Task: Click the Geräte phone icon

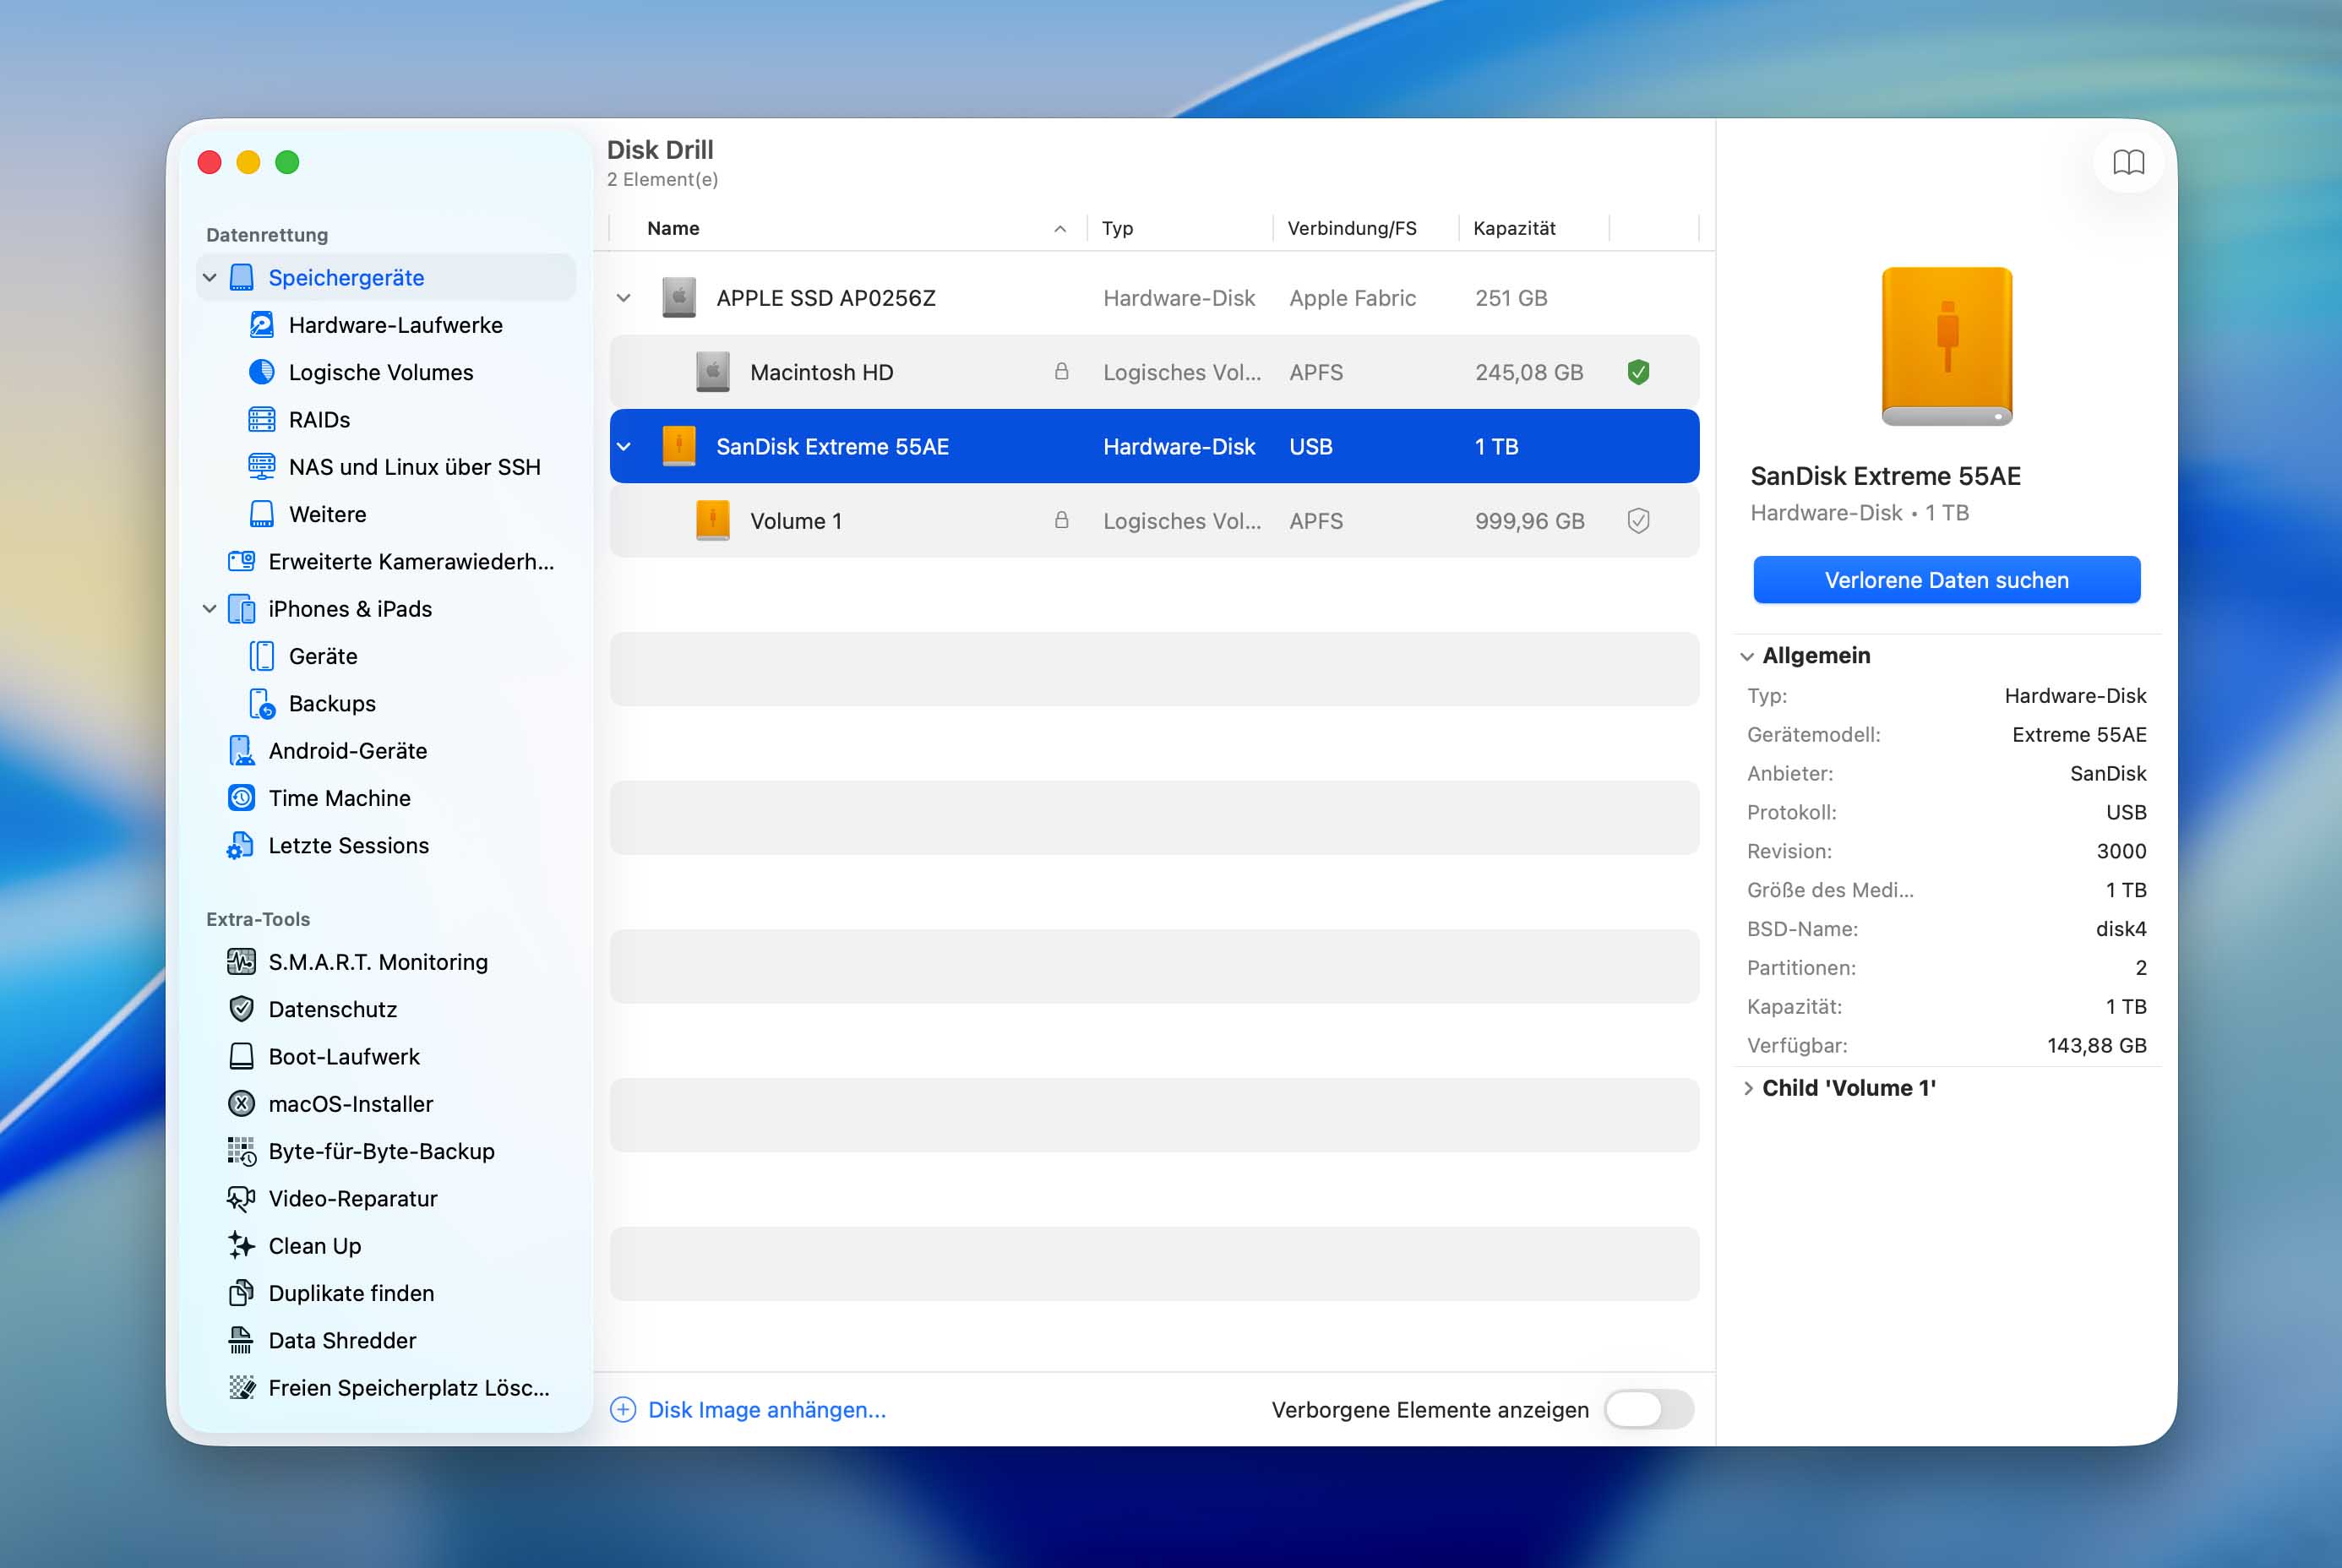Action: pyautogui.click(x=261, y=656)
